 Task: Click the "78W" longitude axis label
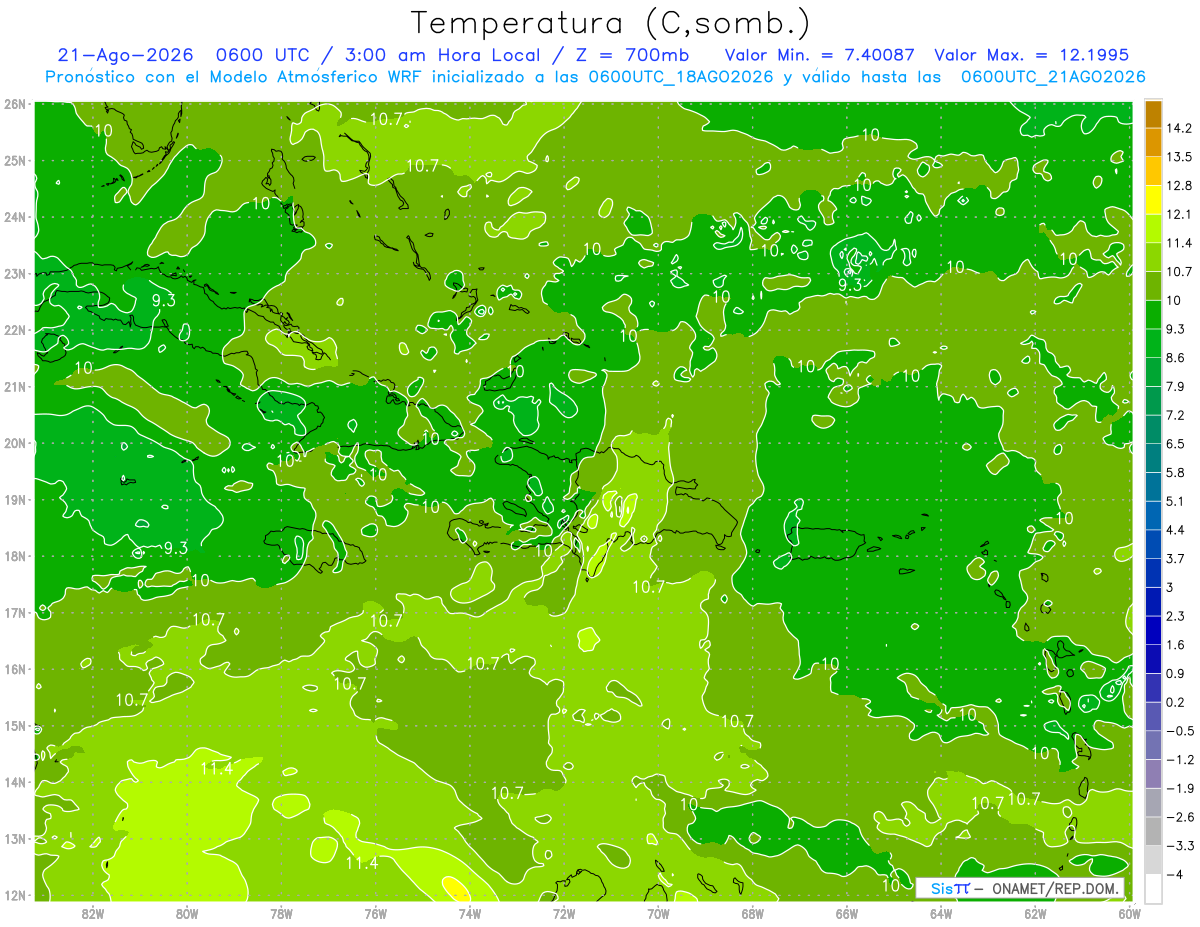[281, 912]
